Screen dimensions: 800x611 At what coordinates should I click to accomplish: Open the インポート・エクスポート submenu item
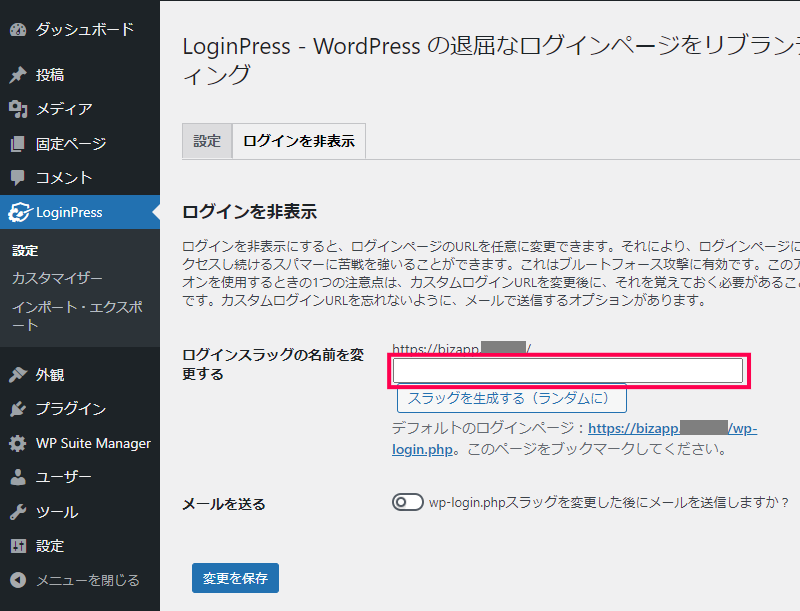[77, 316]
